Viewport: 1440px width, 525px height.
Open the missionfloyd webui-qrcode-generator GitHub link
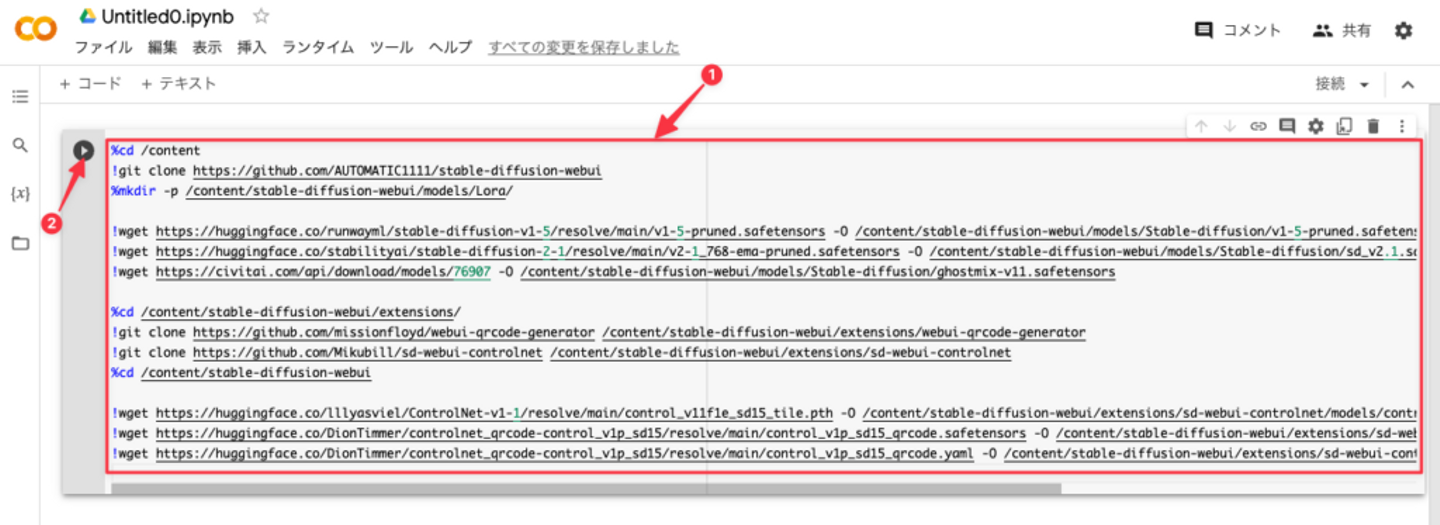point(394,332)
